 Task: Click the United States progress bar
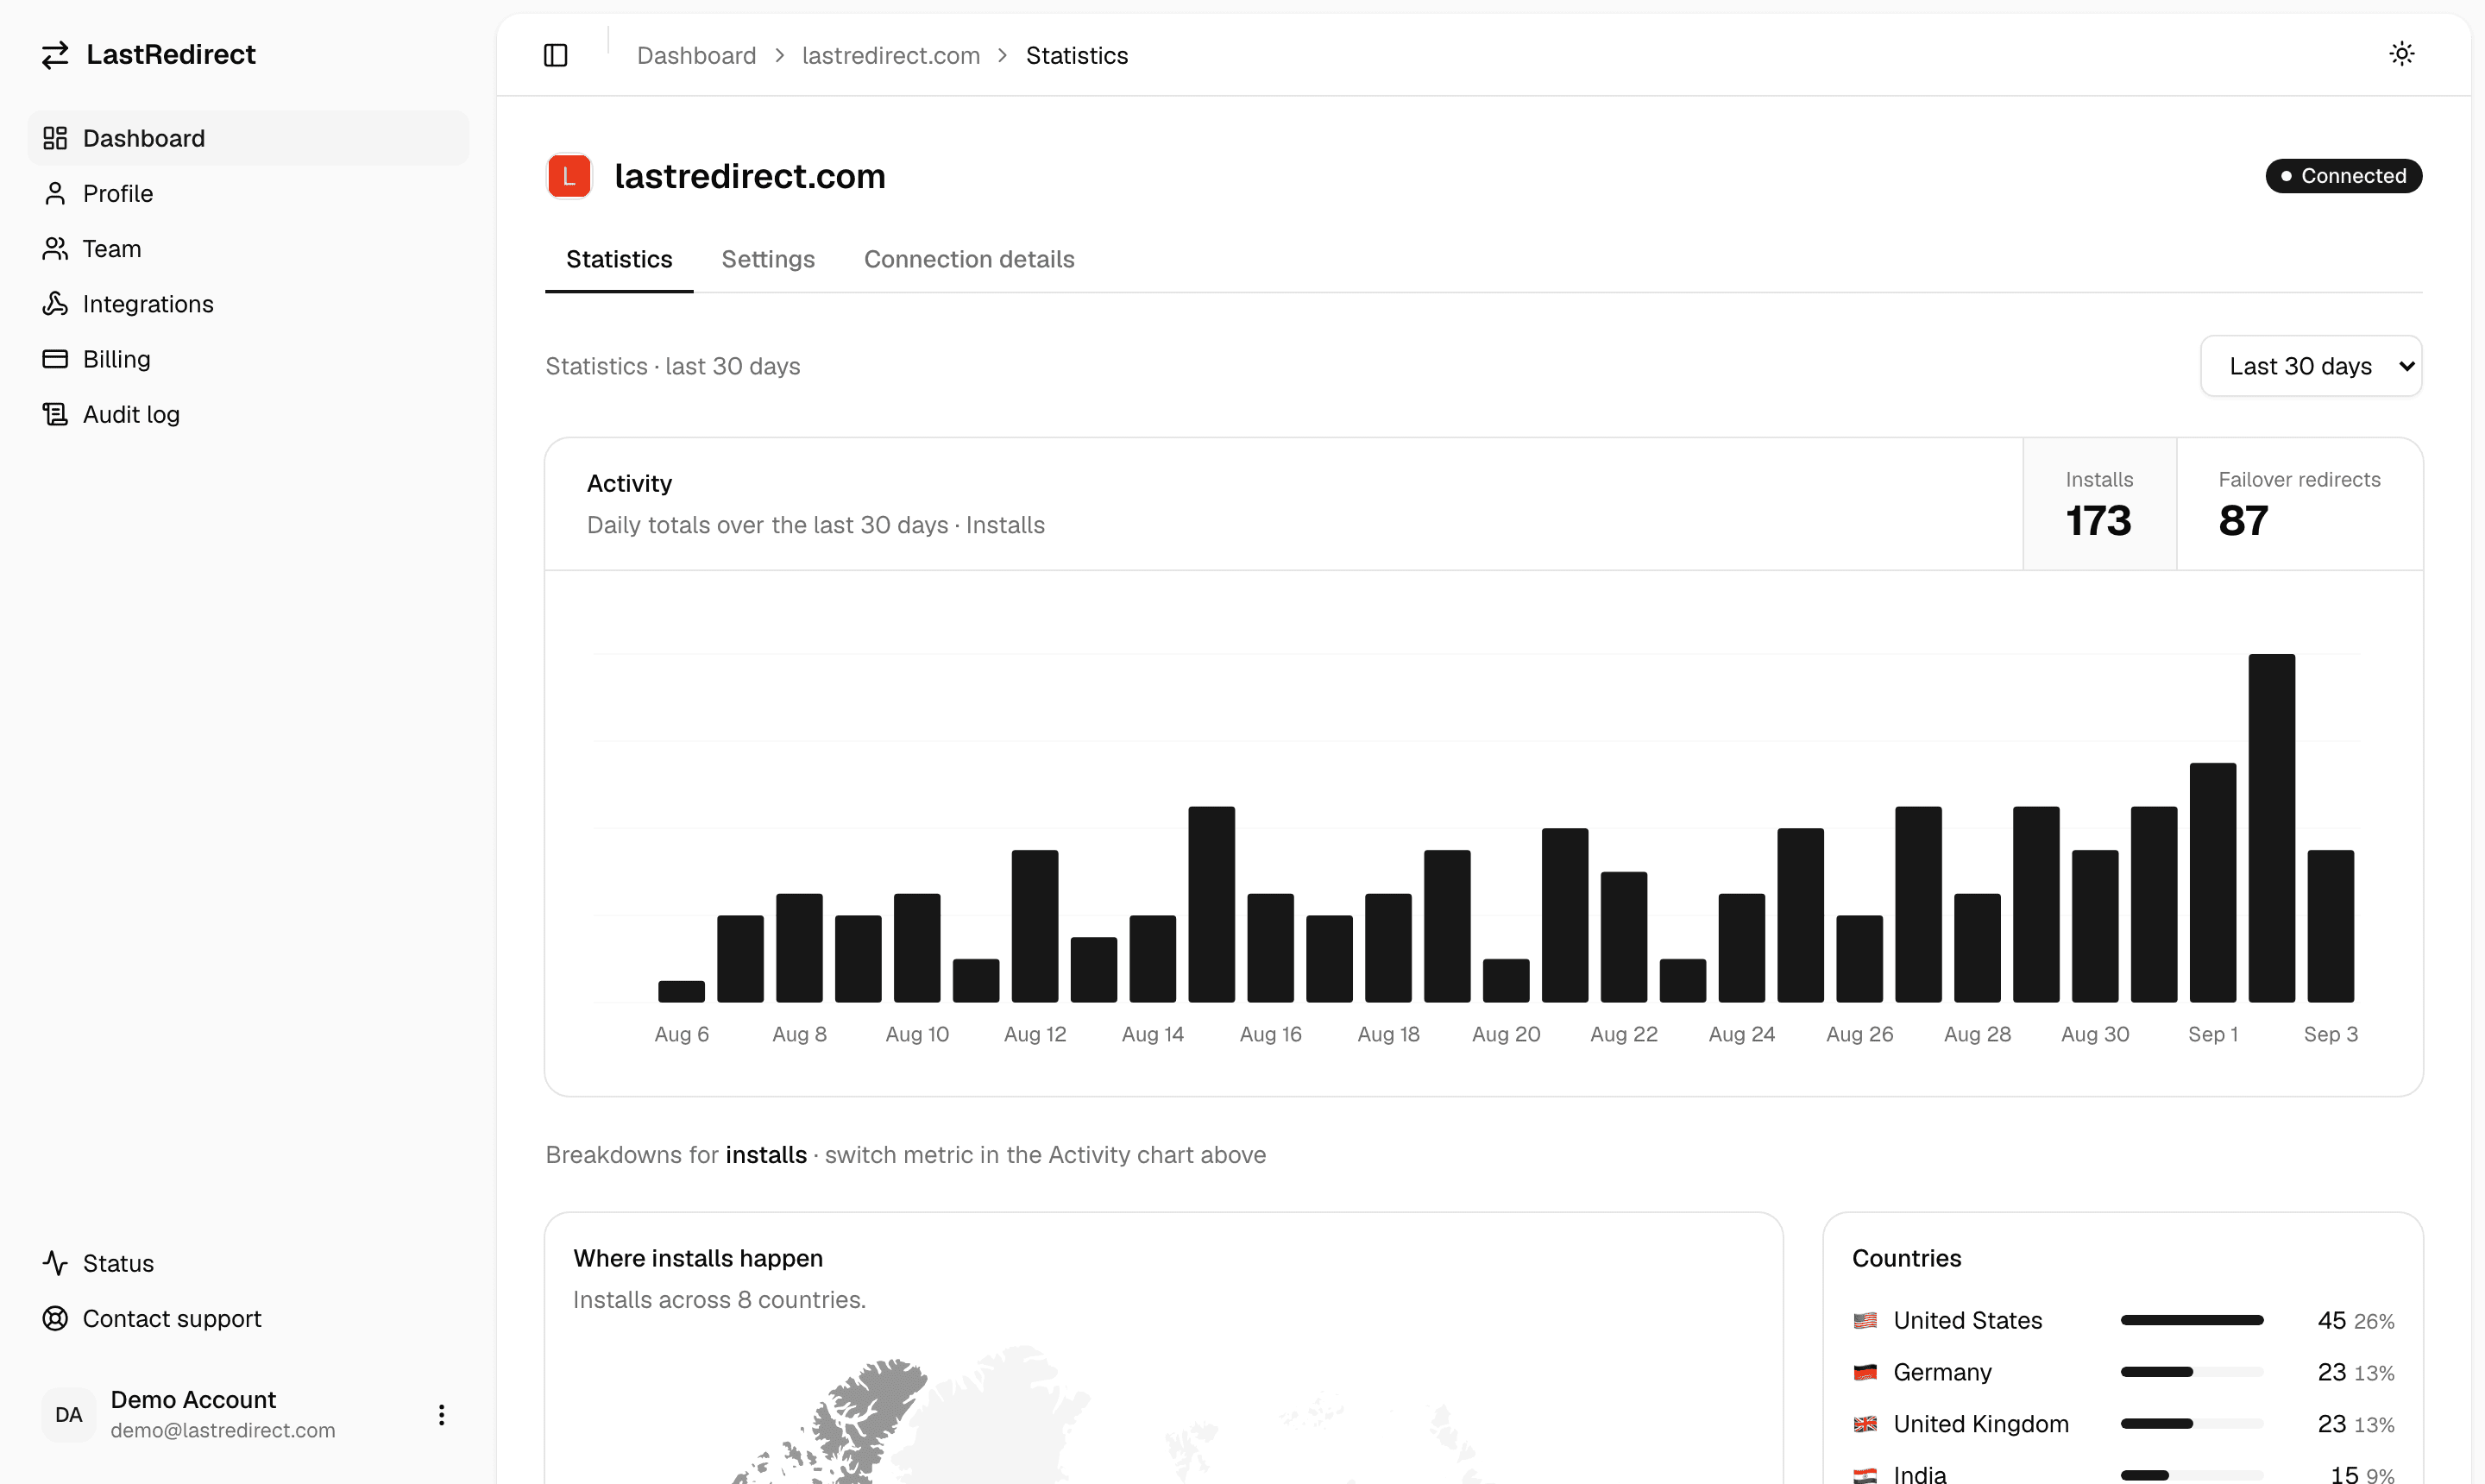point(2191,1320)
